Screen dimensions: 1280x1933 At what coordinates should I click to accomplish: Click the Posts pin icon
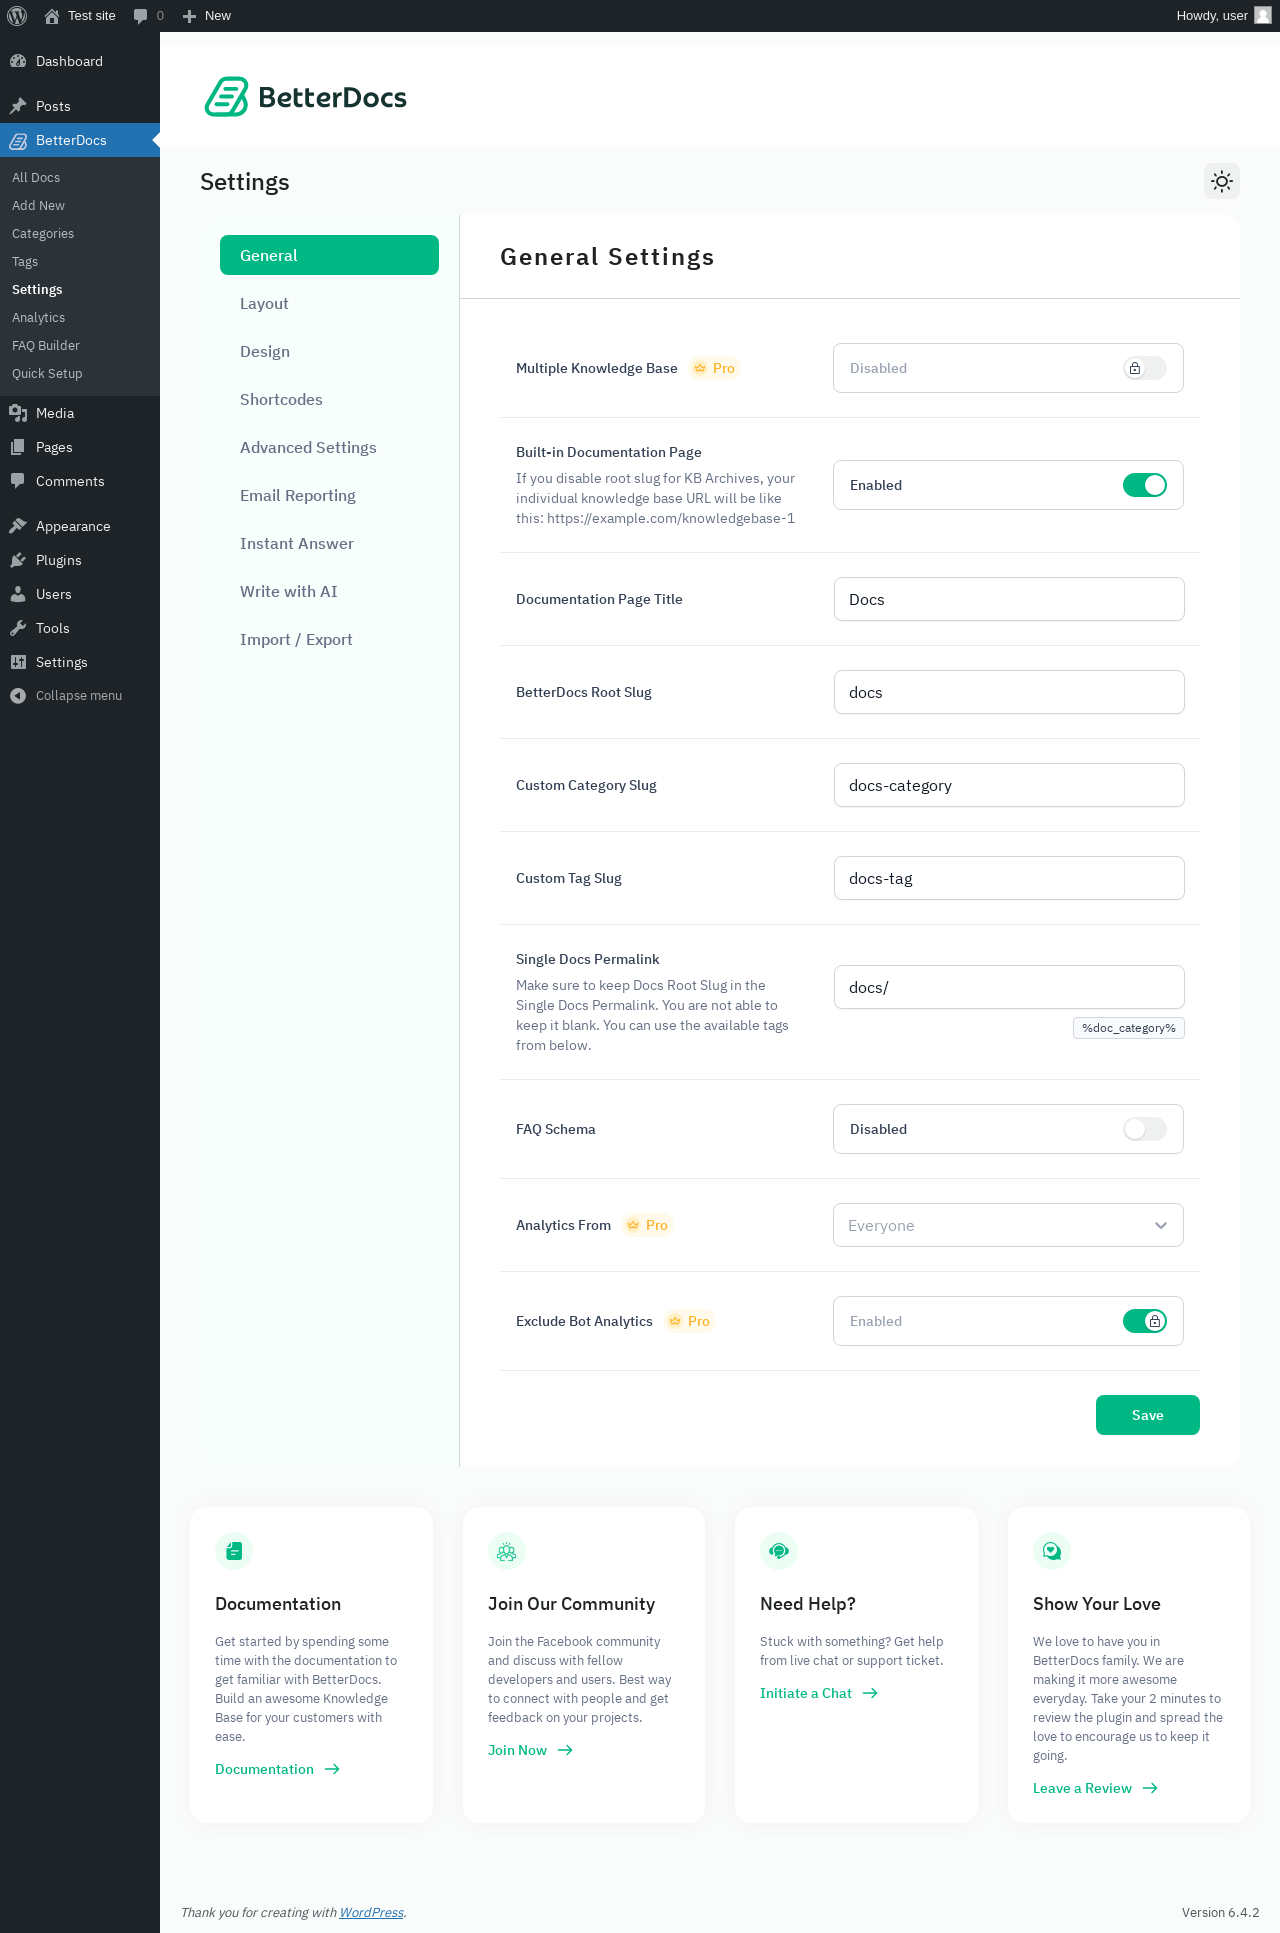point(18,106)
